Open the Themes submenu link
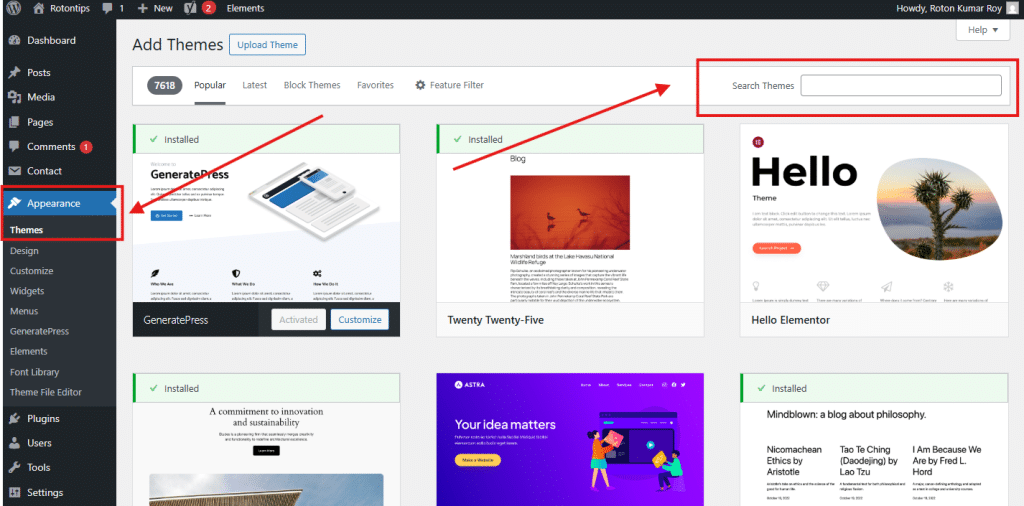 (27, 230)
